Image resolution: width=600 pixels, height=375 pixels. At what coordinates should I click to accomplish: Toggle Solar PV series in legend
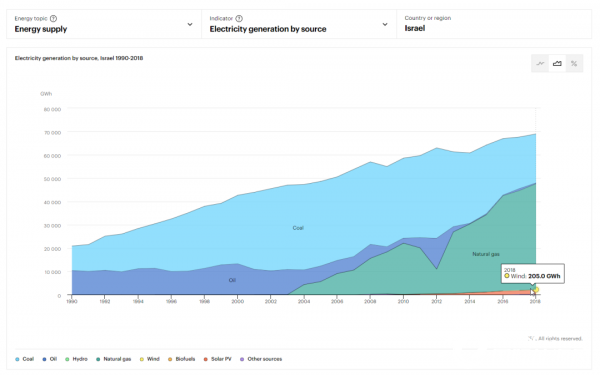[x=217, y=359]
